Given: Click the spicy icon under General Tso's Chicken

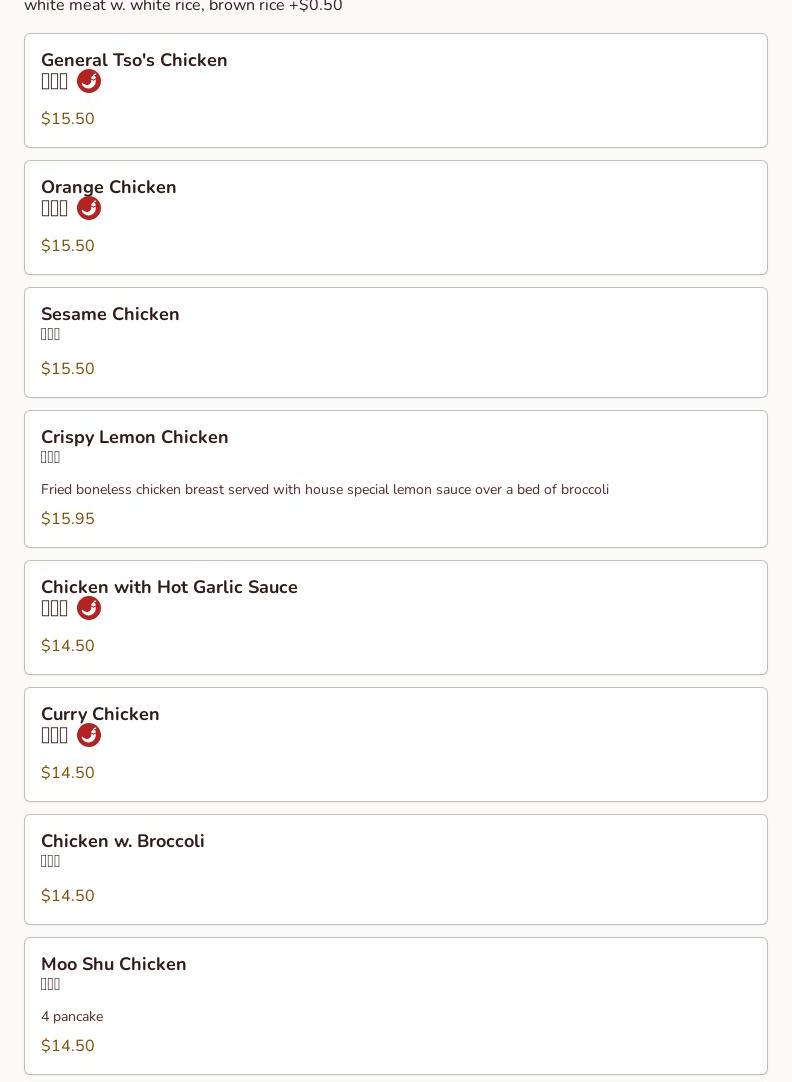Looking at the screenshot, I should coord(89,82).
